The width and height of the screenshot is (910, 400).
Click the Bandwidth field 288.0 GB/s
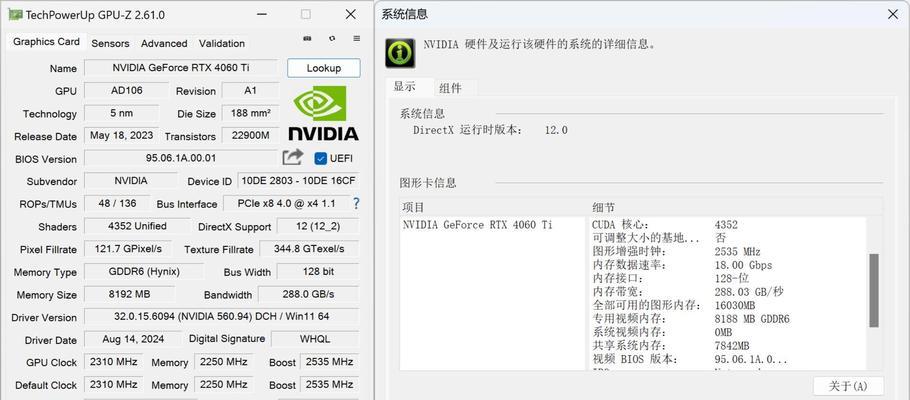tap(309, 294)
